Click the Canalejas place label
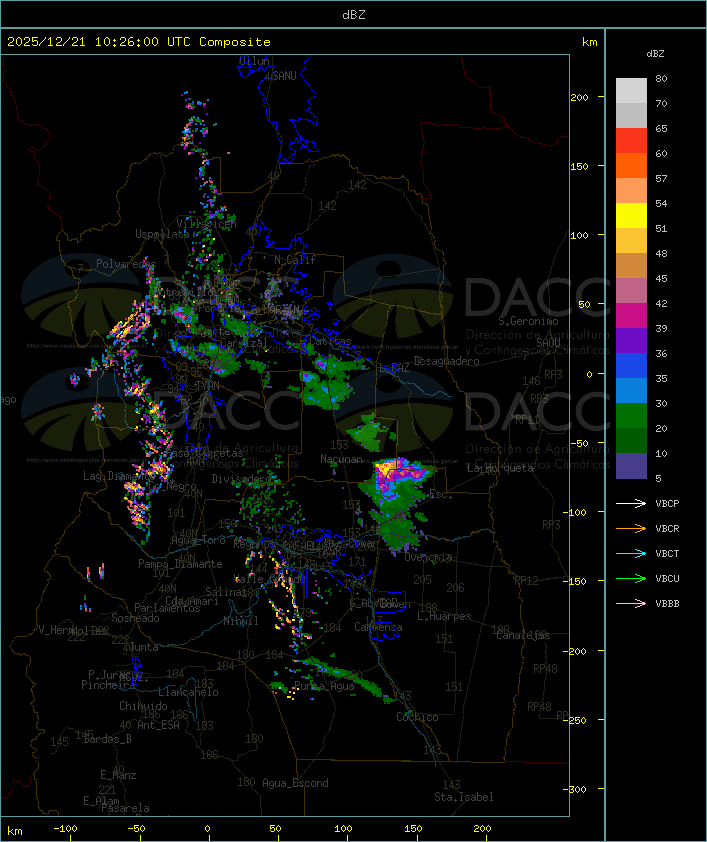707x842 pixels. tap(523, 635)
